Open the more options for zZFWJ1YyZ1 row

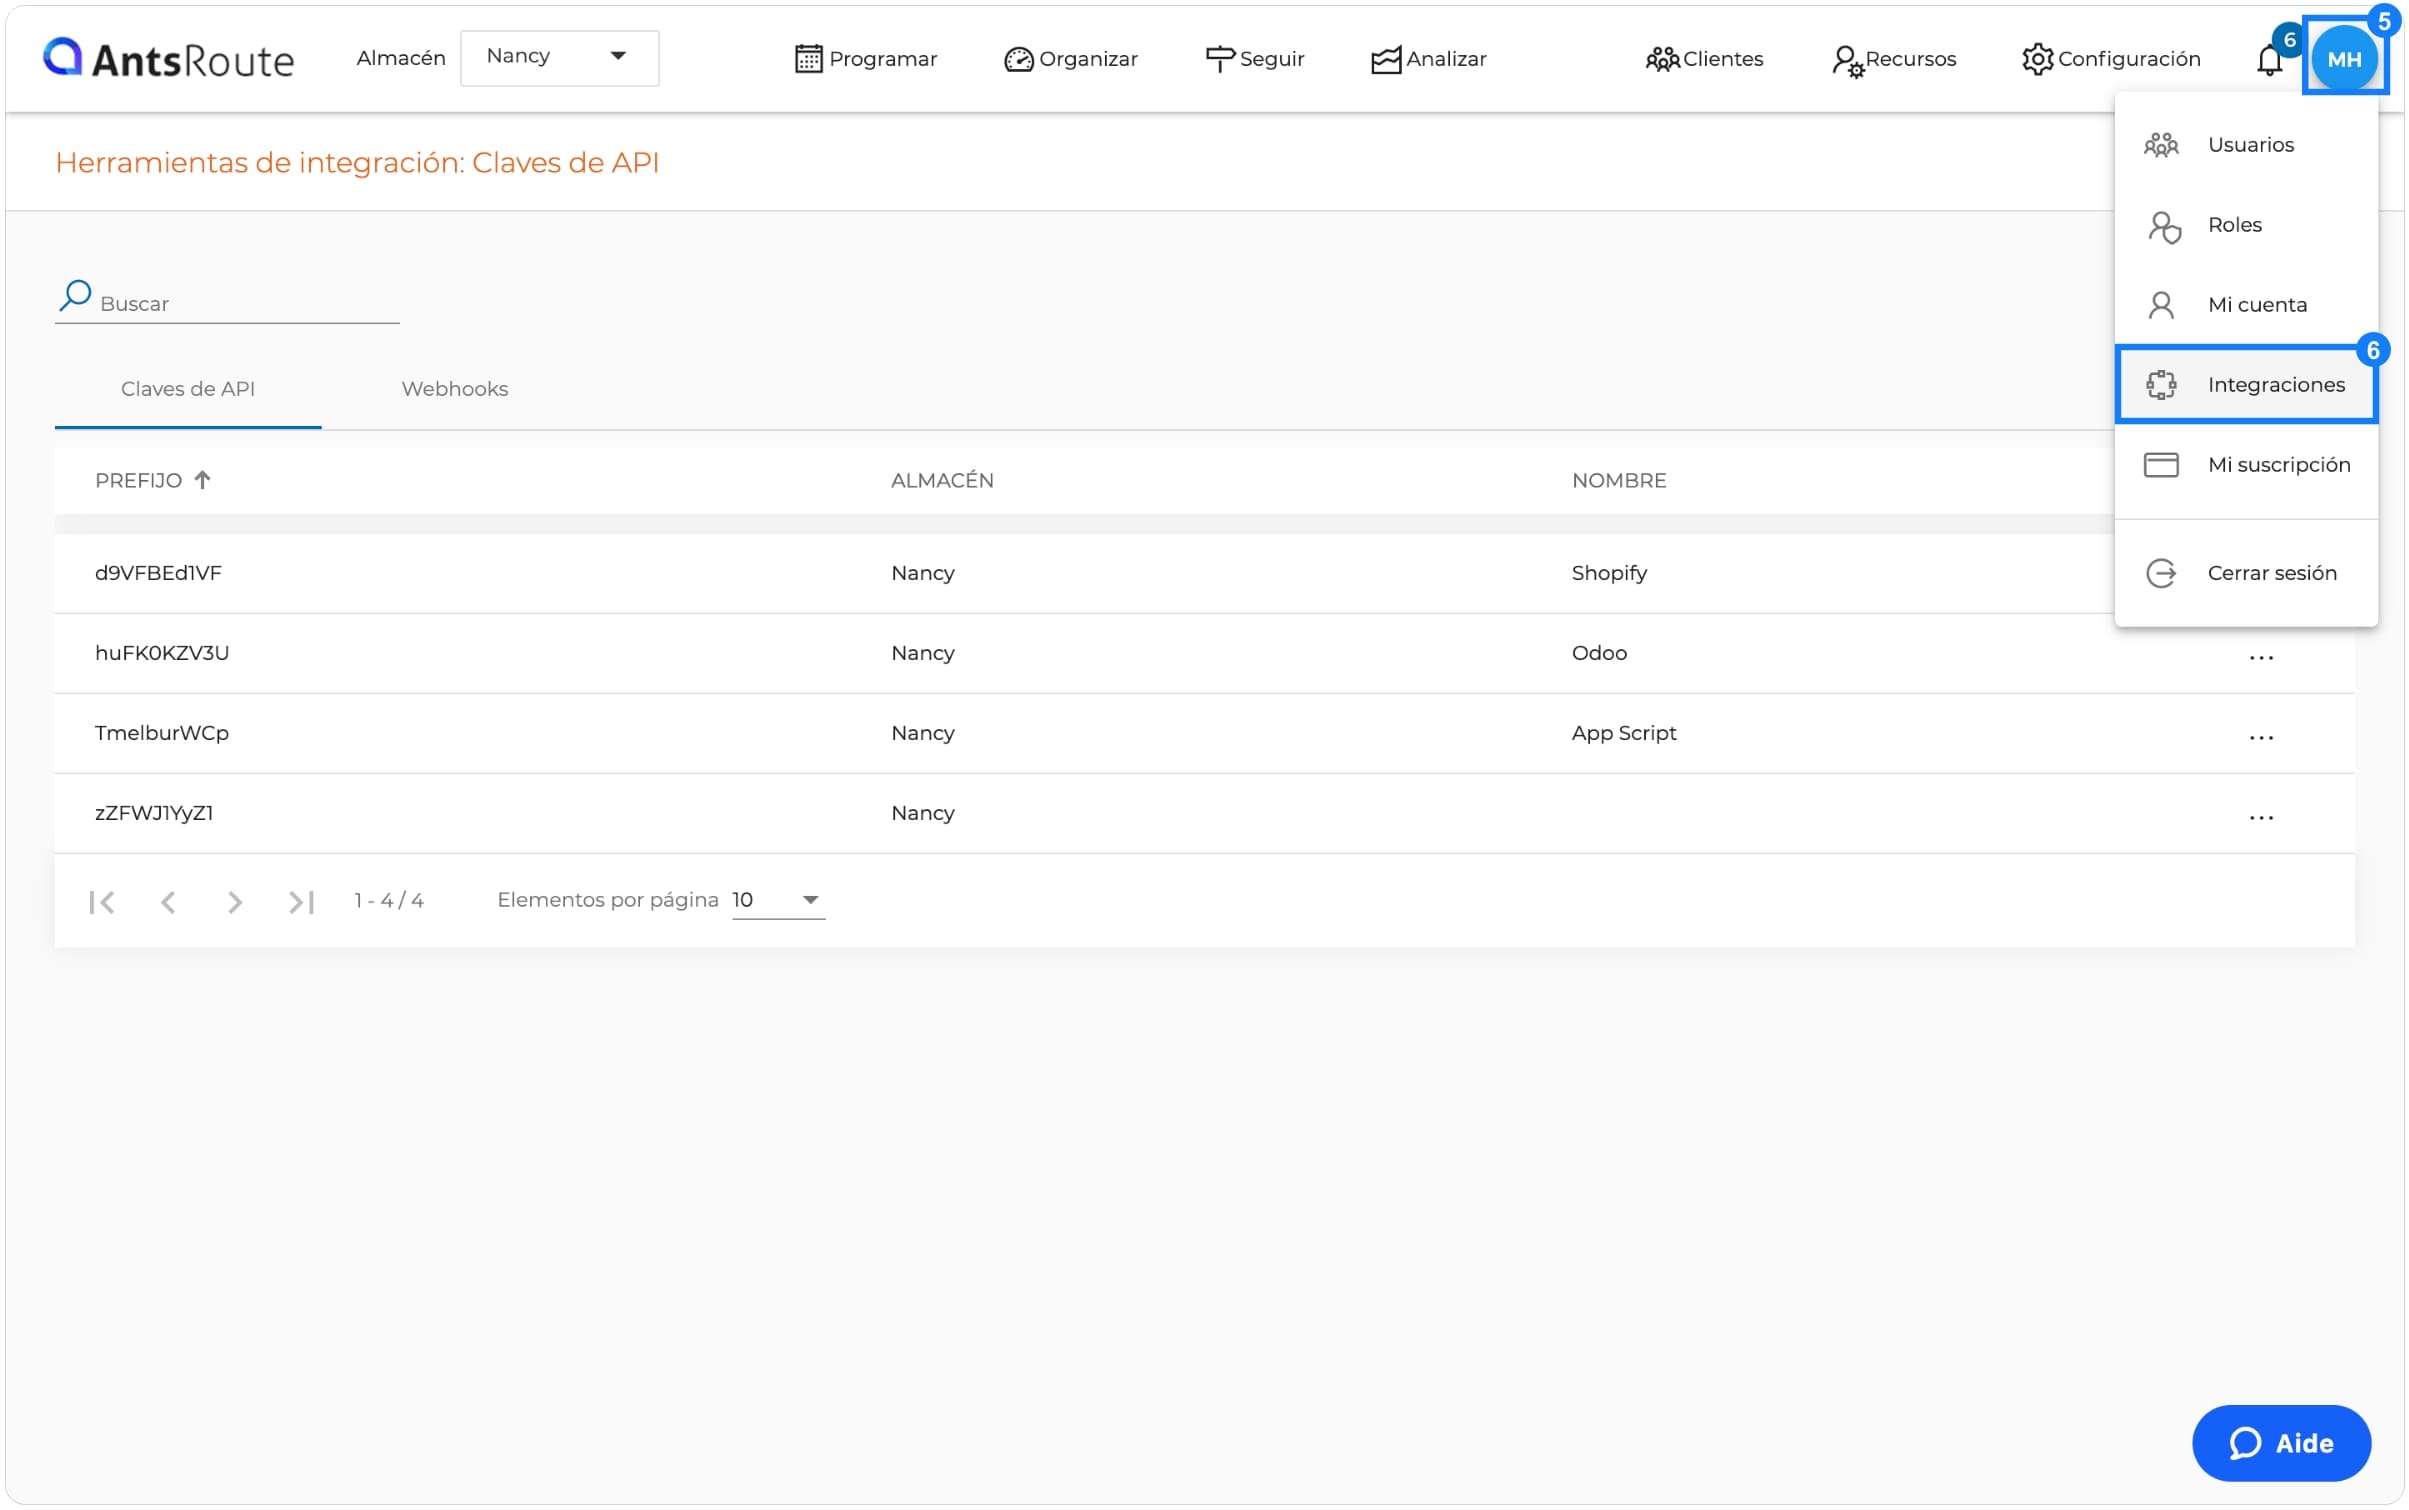coord(2260,817)
